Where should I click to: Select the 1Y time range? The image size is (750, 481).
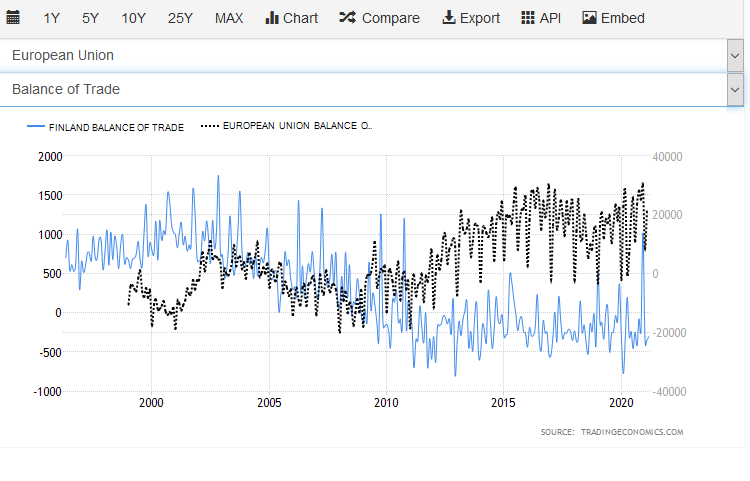point(52,18)
